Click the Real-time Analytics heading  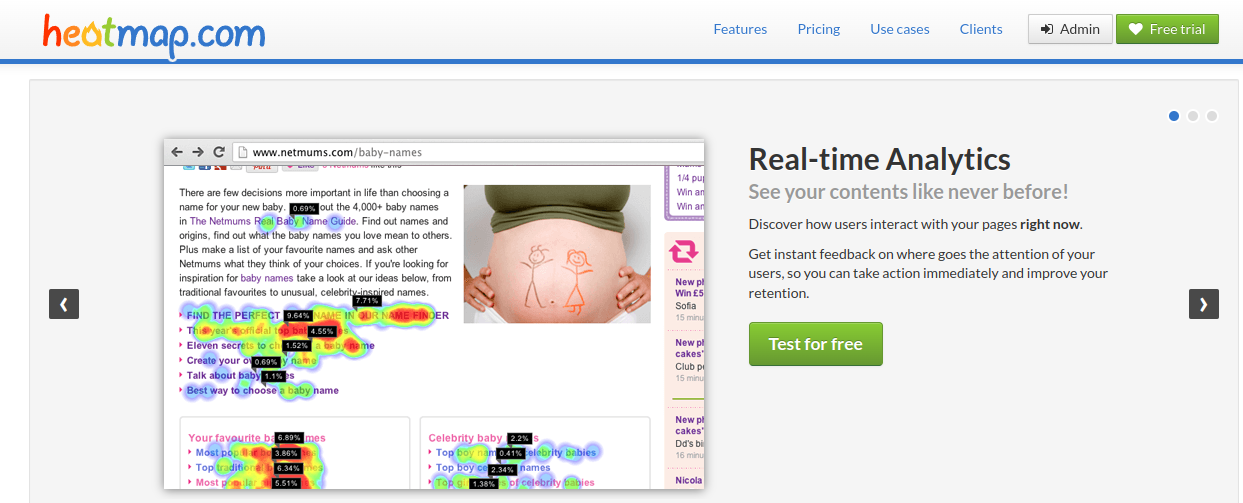tap(880, 159)
